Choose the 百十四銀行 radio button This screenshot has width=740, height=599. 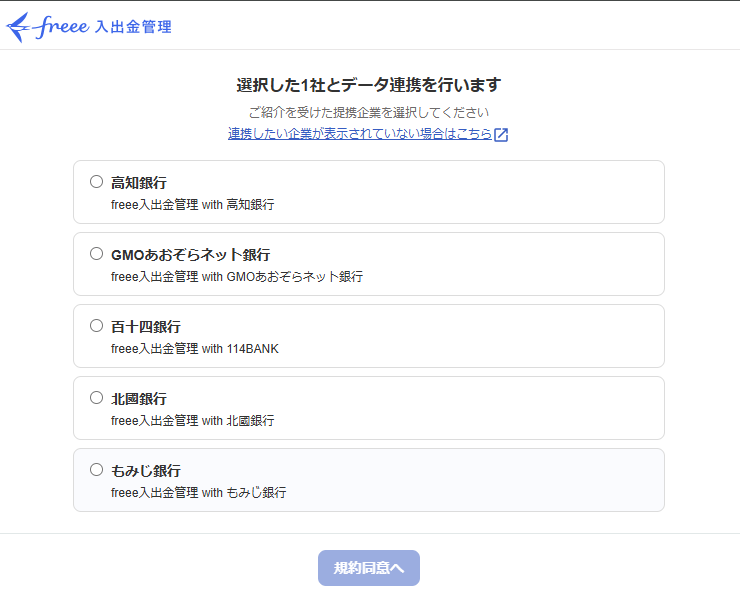96,326
